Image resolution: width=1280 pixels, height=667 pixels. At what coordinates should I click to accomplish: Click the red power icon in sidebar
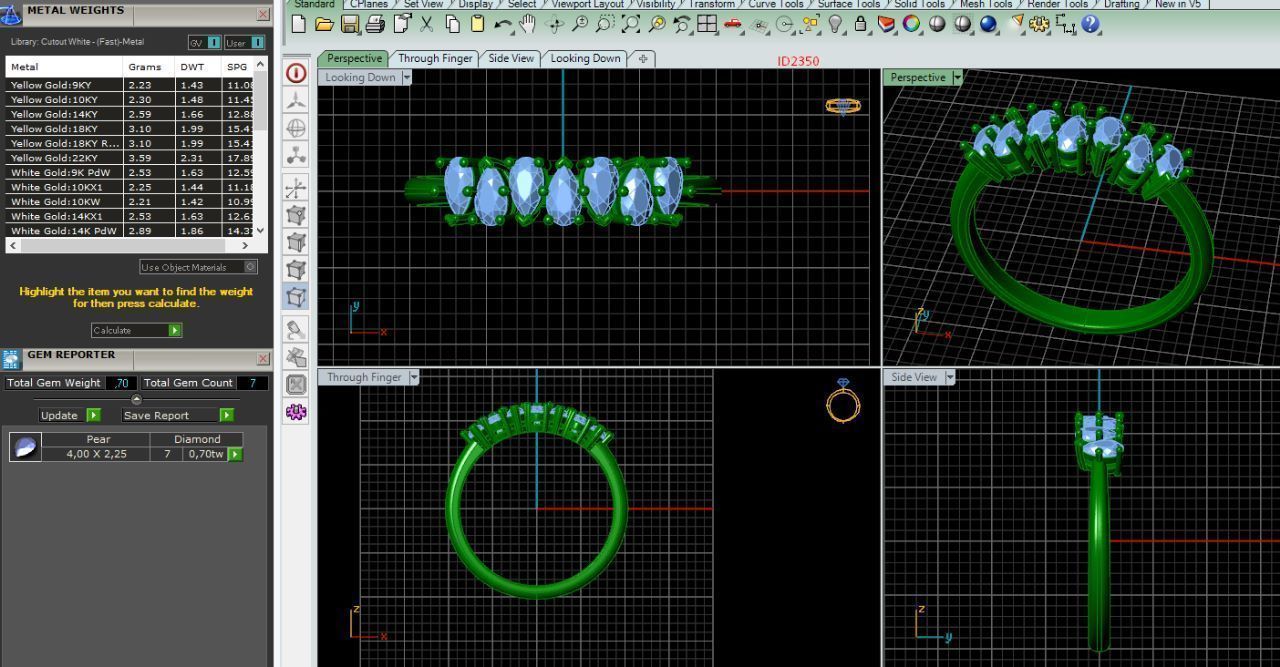pyautogui.click(x=296, y=73)
